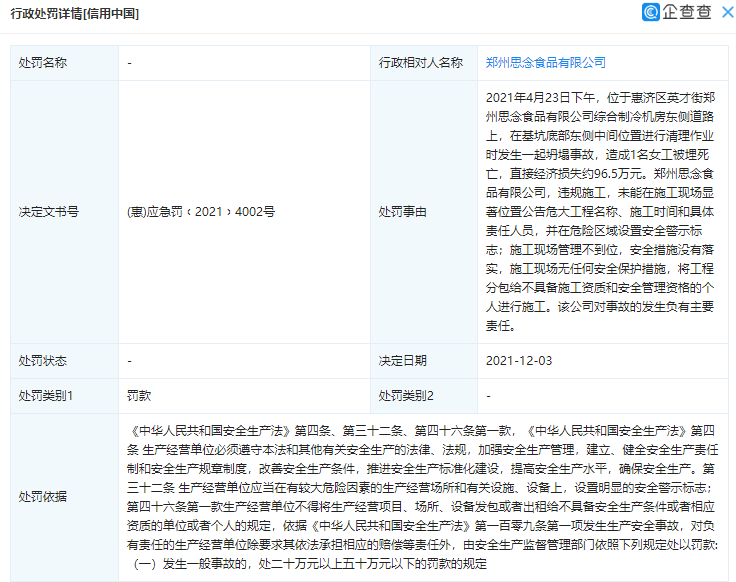Click the 行政相对人名称 label cell
Image resolution: width=736 pixels, height=582 pixels.
pyautogui.click(x=424, y=63)
